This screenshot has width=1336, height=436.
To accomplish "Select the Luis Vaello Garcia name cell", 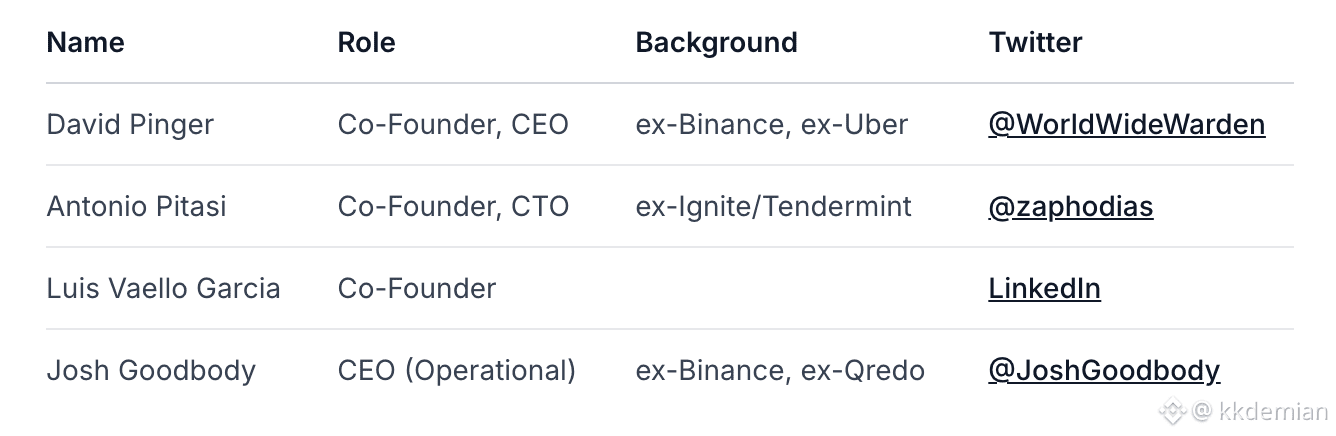I will 163,289.
